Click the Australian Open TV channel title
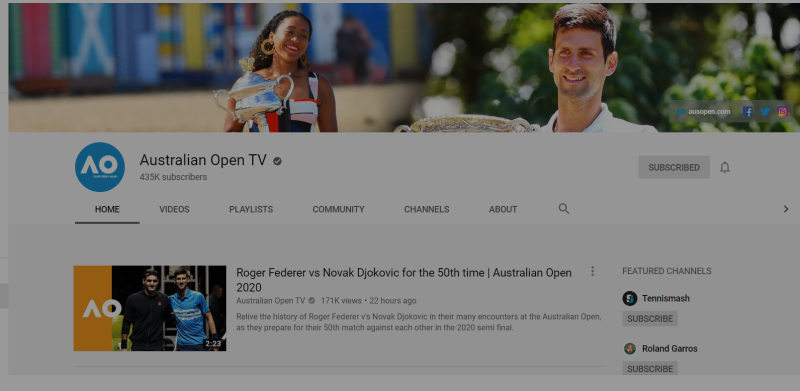Viewport: 800px width, 391px height. coord(203,160)
